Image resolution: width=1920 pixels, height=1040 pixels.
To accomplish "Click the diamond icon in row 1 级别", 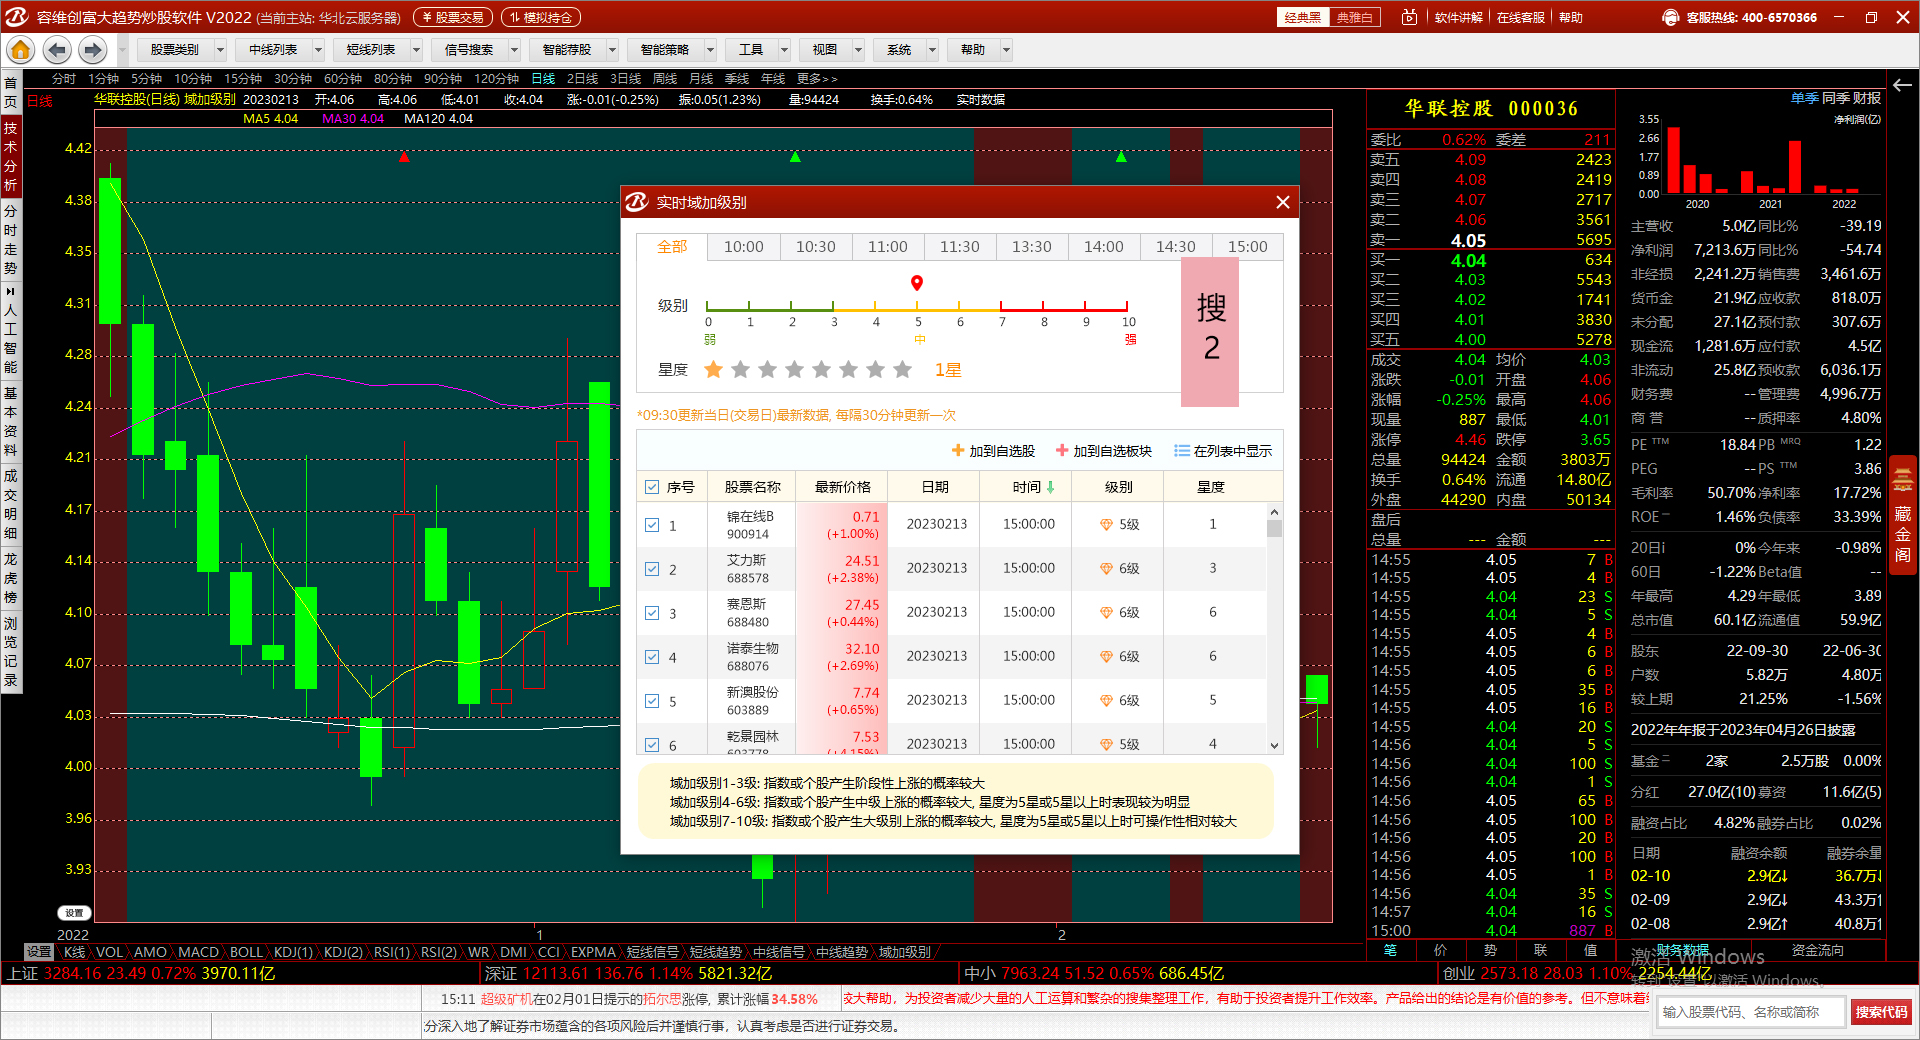I will (x=1106, y=525).
